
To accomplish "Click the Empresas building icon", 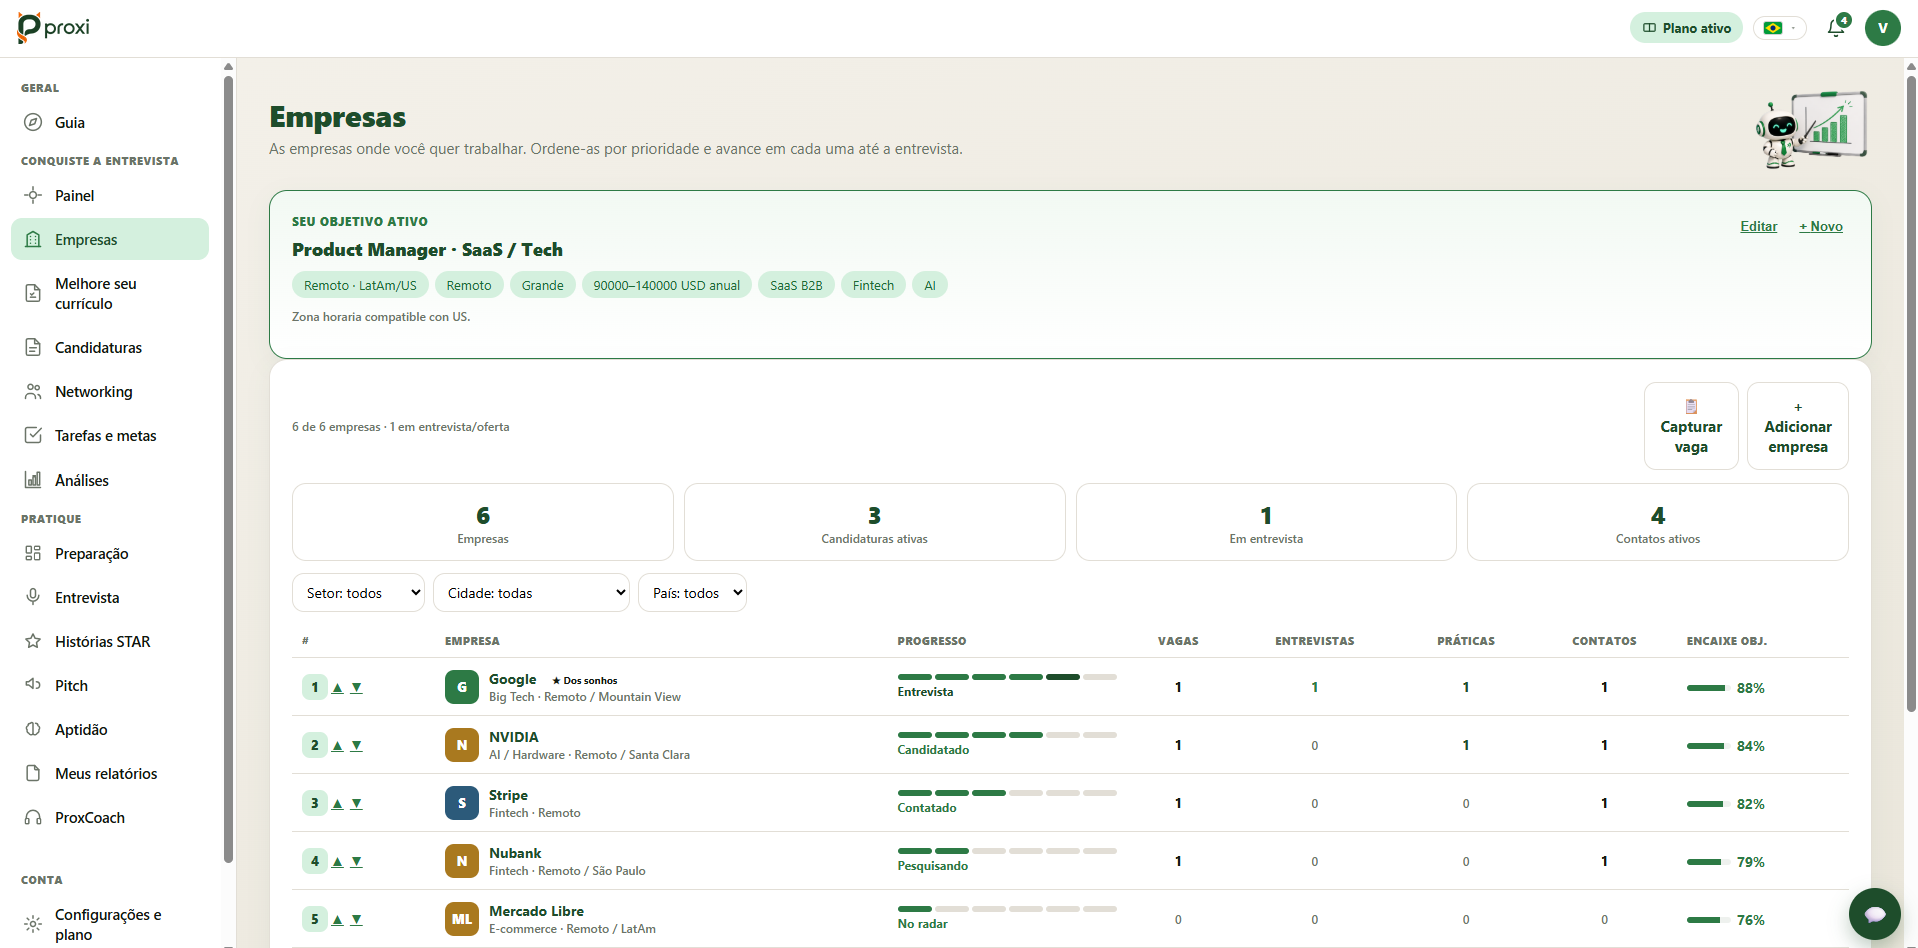I will (x=33, y=239).
